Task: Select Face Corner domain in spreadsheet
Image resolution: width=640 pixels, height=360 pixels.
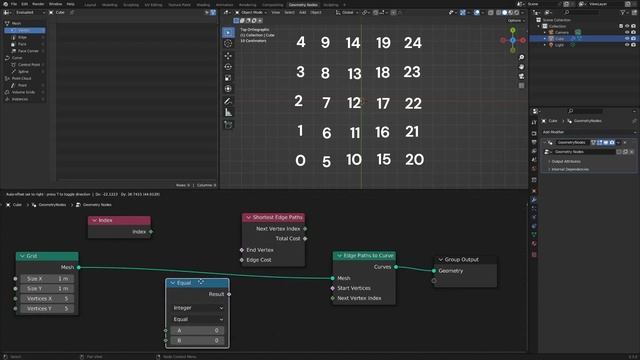Action: click(x=24, y=51)
